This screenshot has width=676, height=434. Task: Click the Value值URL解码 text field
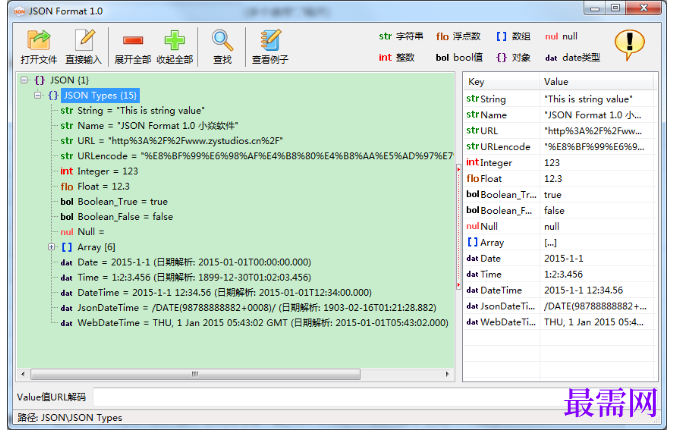328,397
